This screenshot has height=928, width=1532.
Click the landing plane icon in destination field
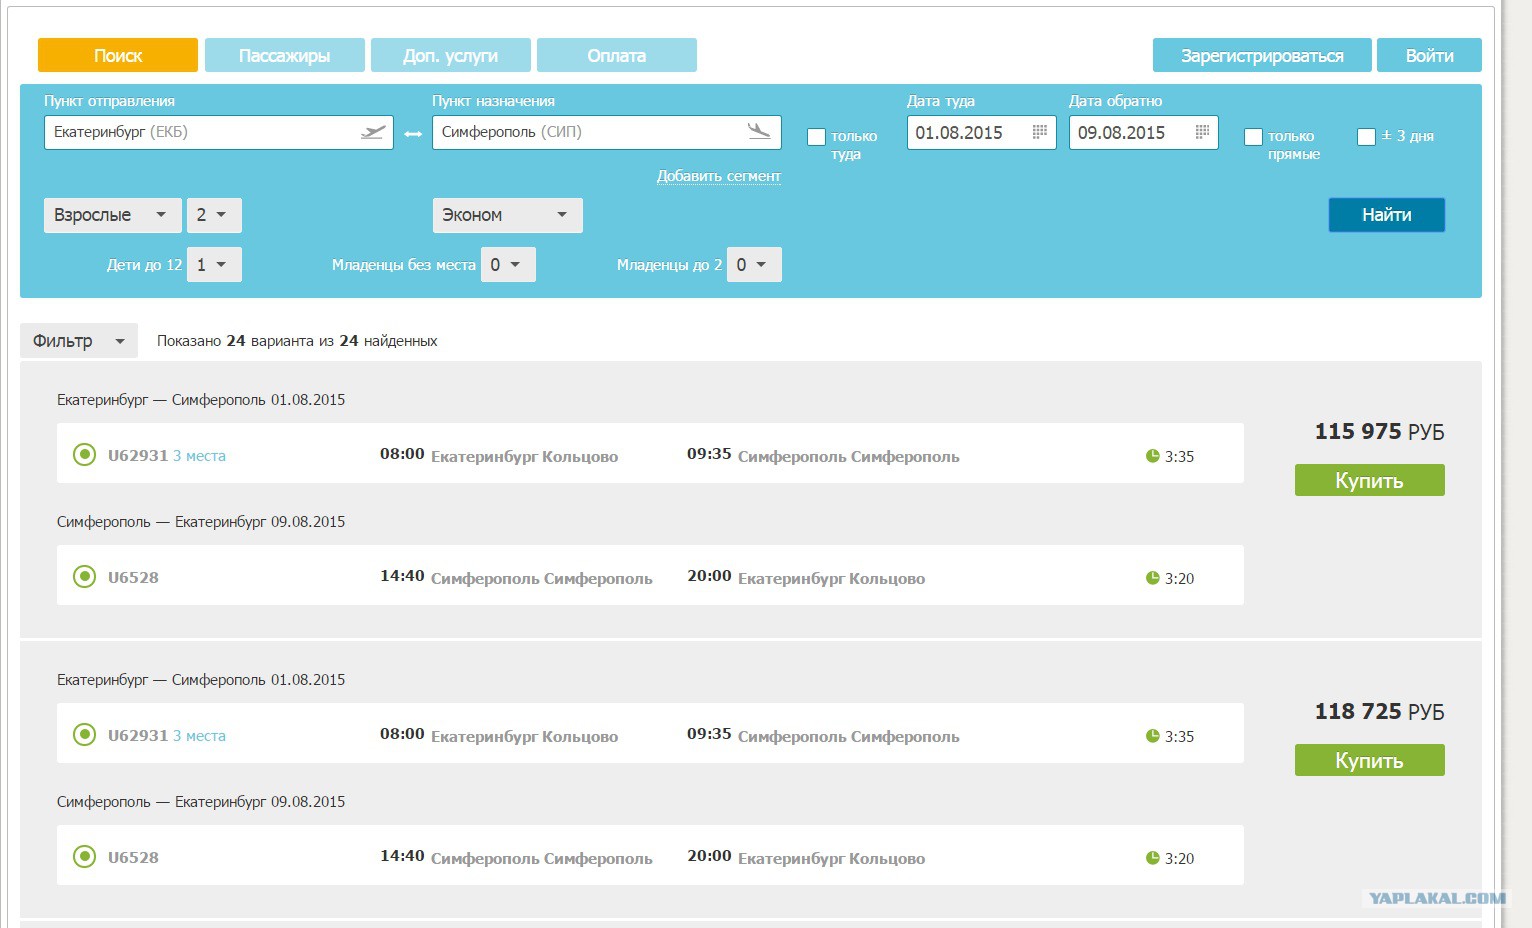tap(759, 131)
